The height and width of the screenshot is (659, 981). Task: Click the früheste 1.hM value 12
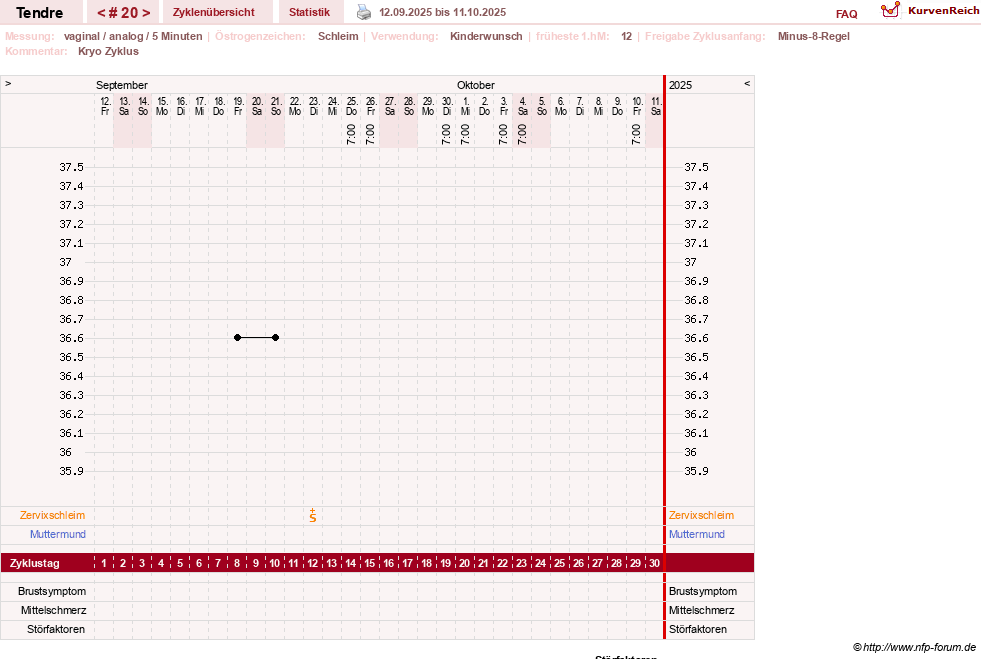(626, 36)
